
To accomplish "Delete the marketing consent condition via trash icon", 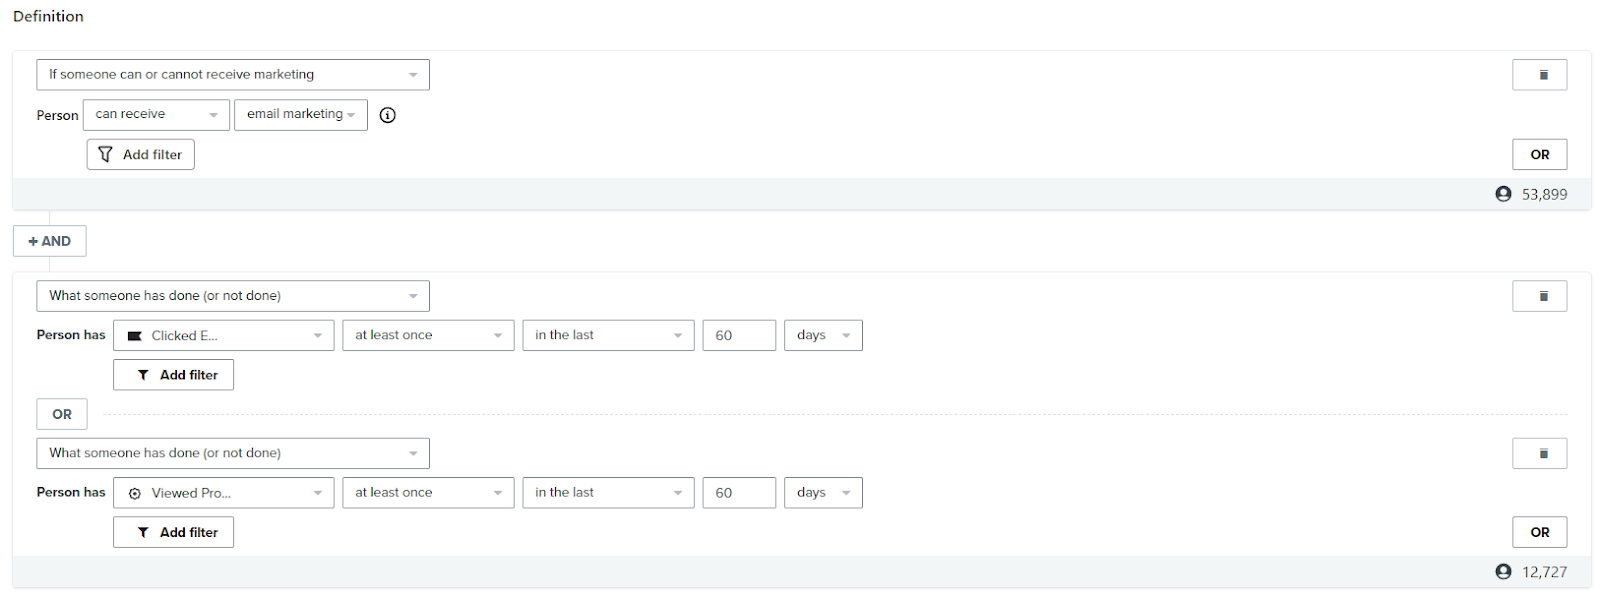I will click(x=1539, y=75).
